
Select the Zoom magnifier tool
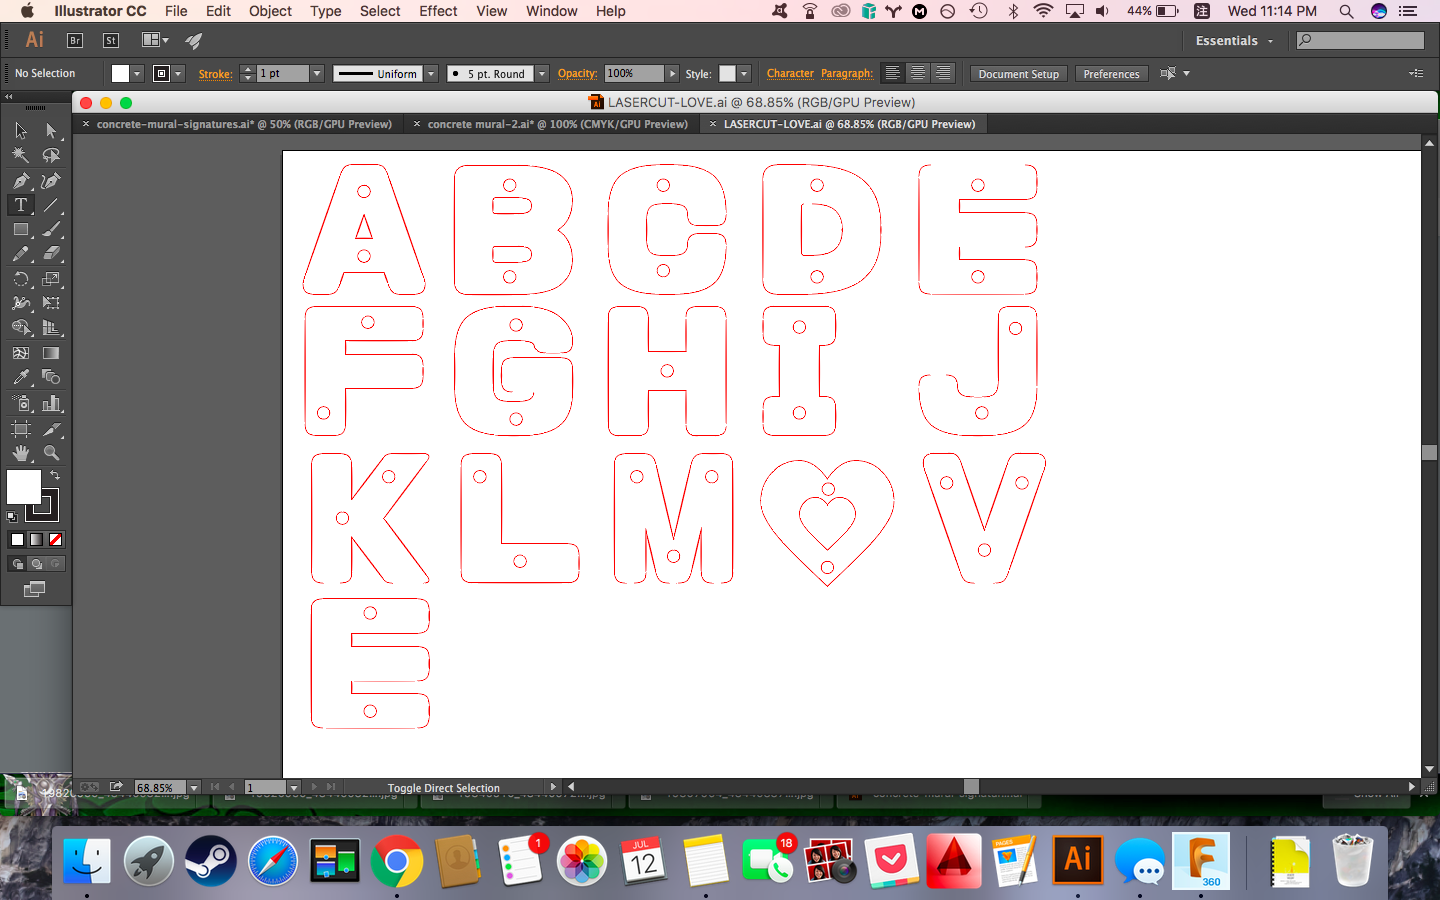click(51, 453)
